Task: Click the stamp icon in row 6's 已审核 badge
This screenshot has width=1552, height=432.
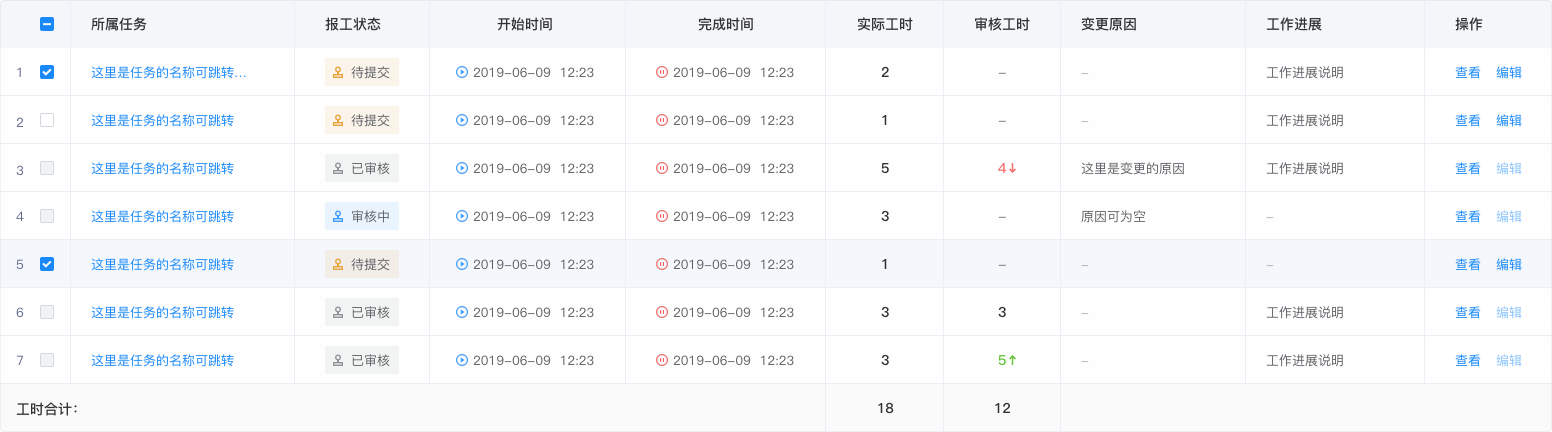Action: coord(338,312)
